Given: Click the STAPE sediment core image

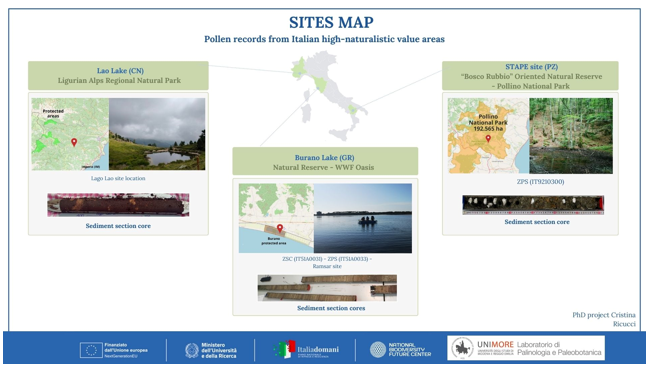Looking at the screenshot, I should [x=533, y=205].
